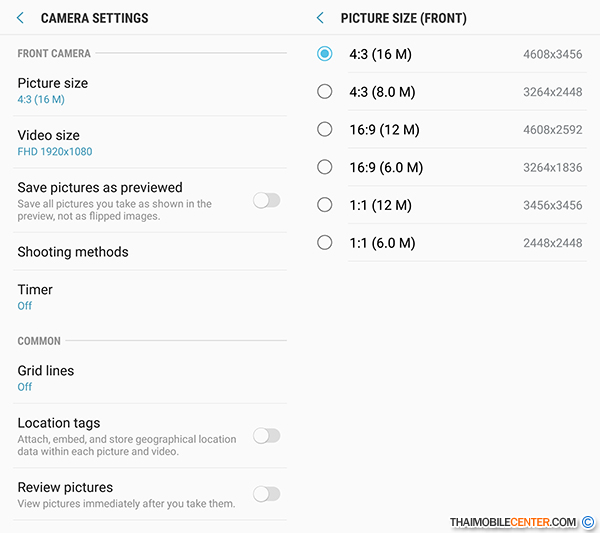600x533 pixels.
Task: Choose 16:9 (12 M) radio option
Action: coord(324,129)
